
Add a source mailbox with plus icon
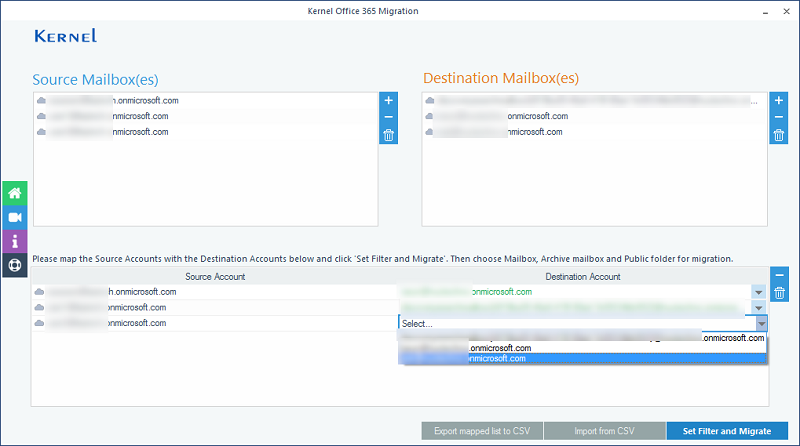[x=389, y=101]
